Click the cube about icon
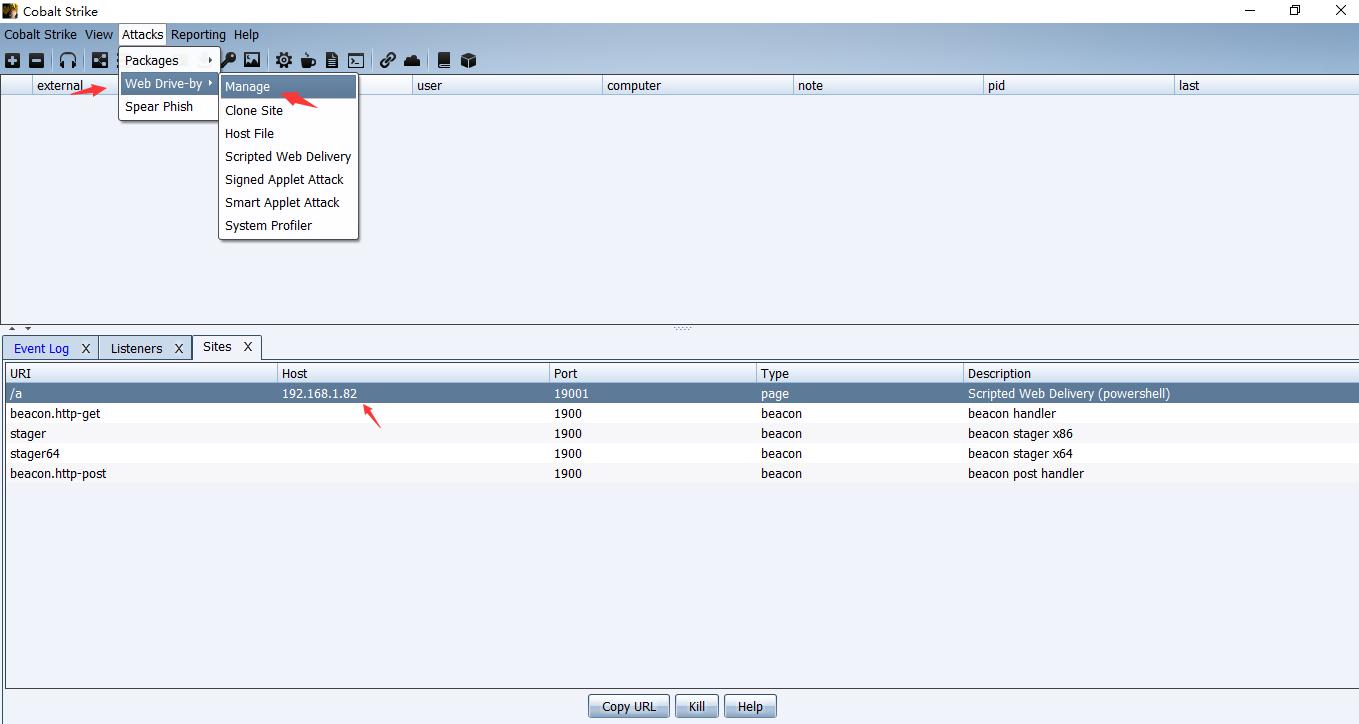This screenshot has width=1359, height=724. (x=468, y=61)
